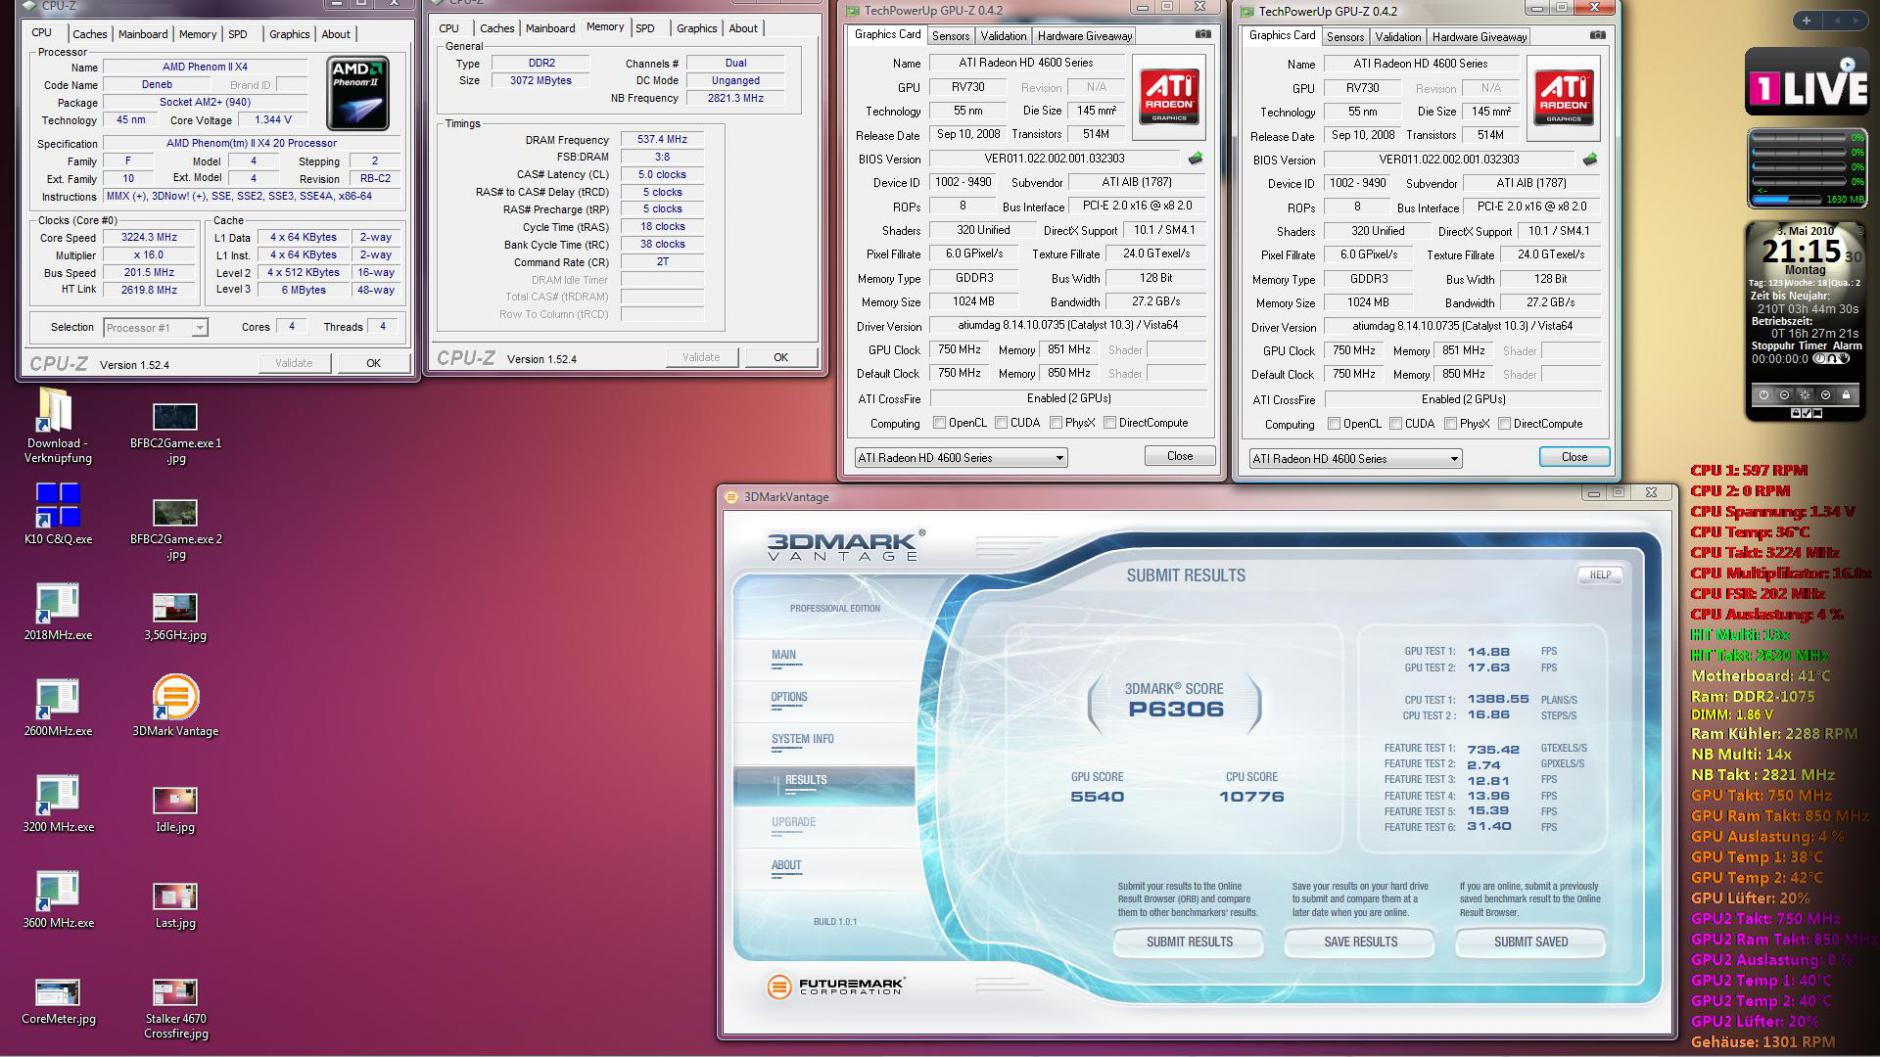Open Validation tab in right GPU-Z window

[1397, 37]
